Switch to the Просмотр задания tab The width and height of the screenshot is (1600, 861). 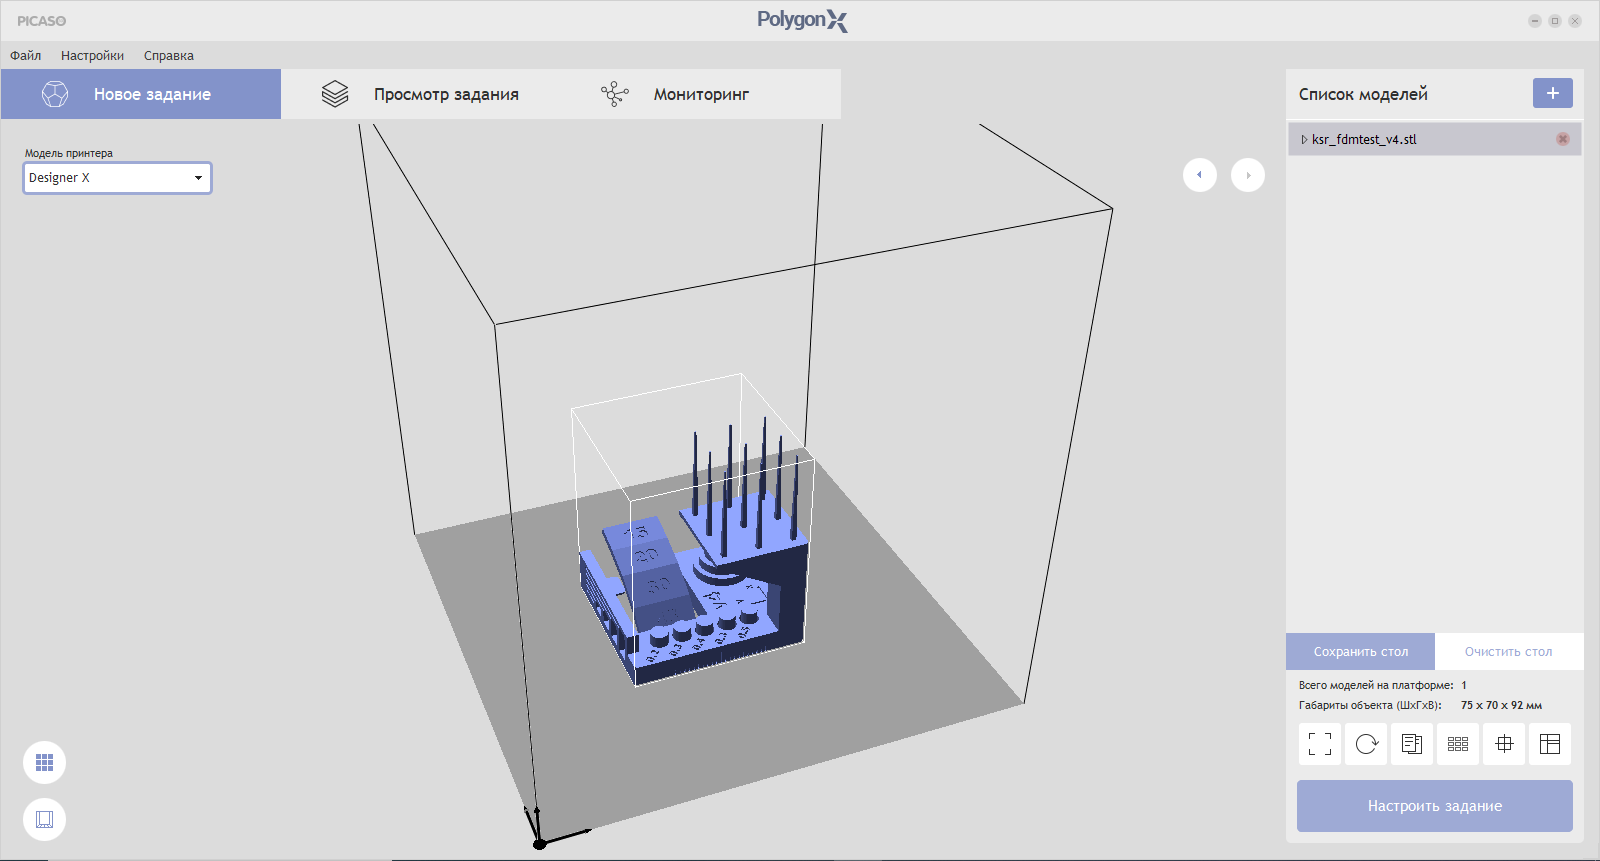coord(421,94)
